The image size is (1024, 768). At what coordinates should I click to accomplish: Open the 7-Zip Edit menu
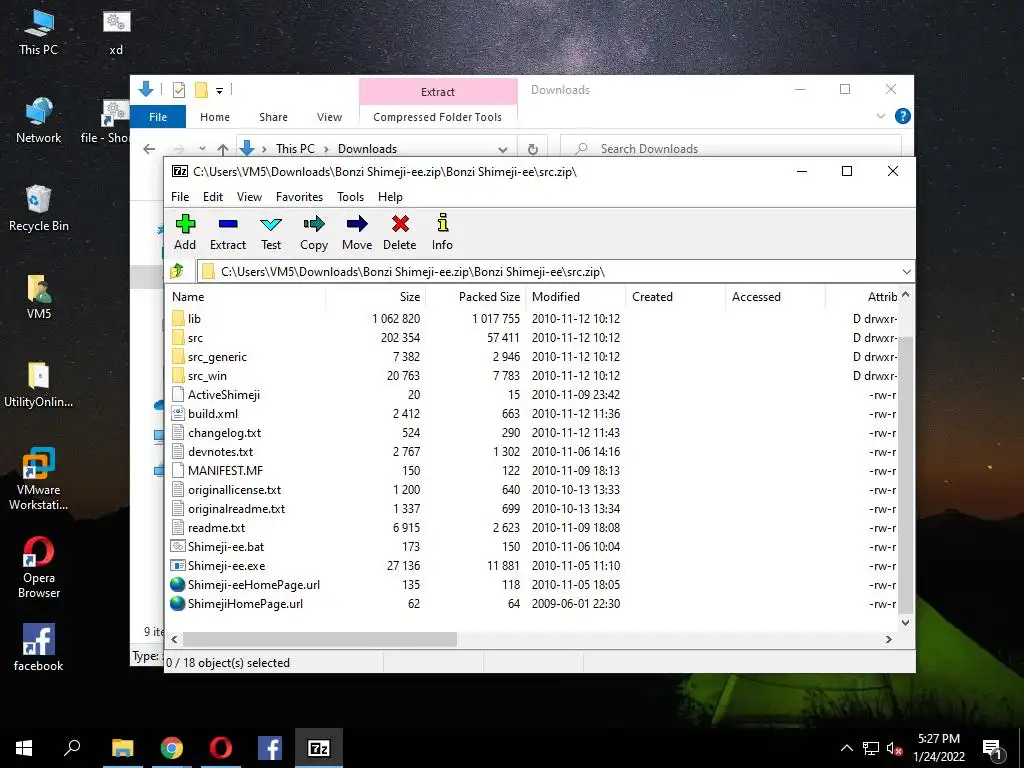tap(213, 197)
